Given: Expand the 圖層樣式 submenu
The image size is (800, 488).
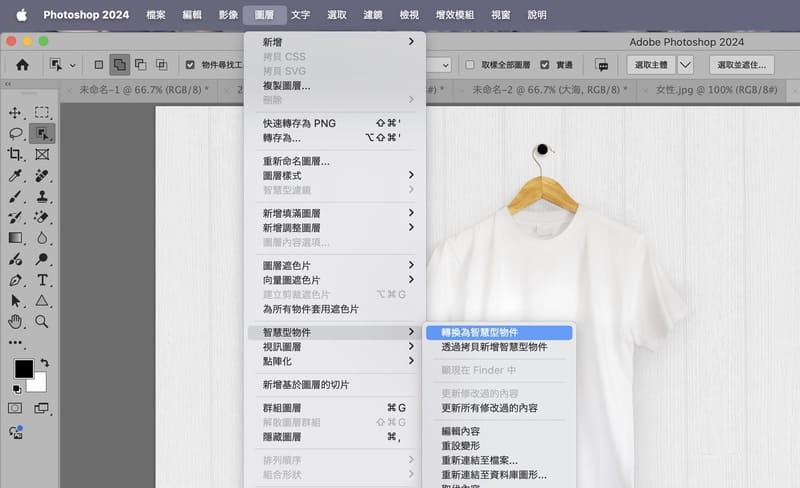Looking at the screenshot, I should click(x=337, y=176).
